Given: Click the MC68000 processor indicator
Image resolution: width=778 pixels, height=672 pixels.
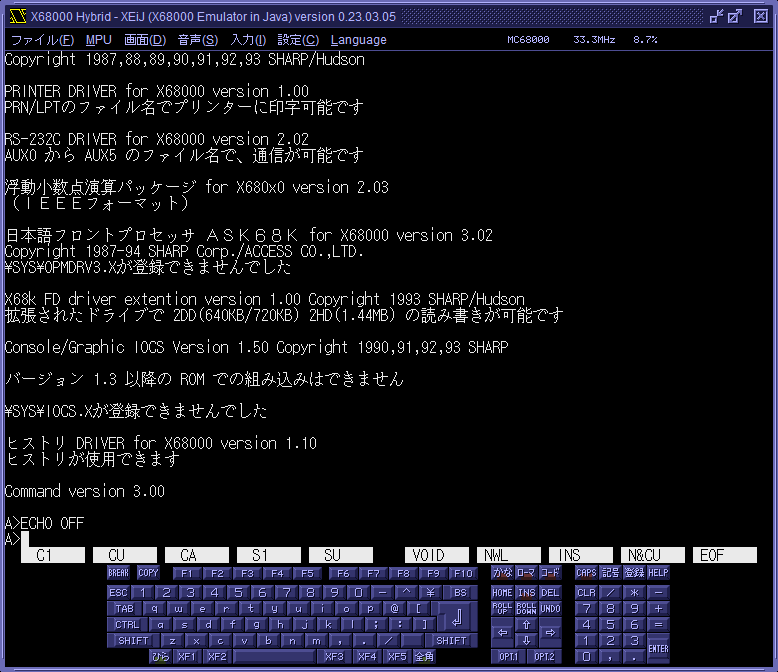Looking at the screenshot, I should point(528,40).
